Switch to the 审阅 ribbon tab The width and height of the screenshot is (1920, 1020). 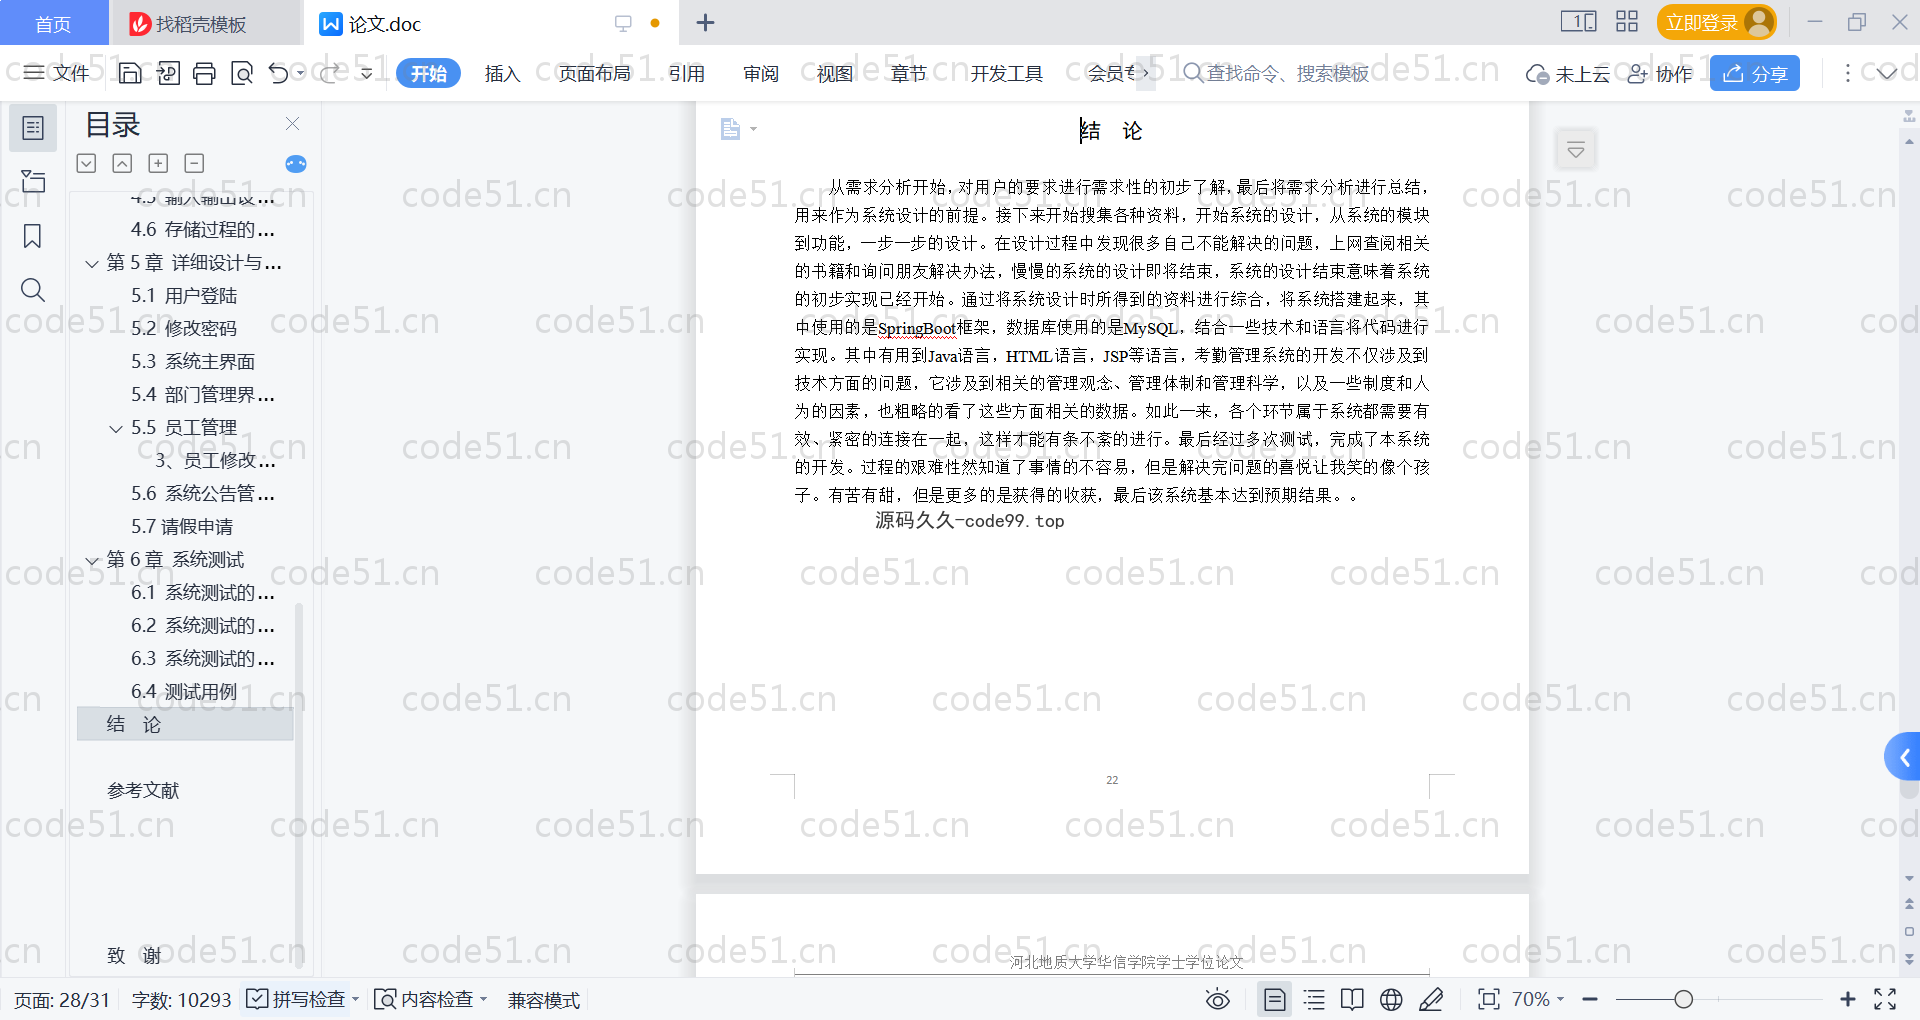coord(761,73)
